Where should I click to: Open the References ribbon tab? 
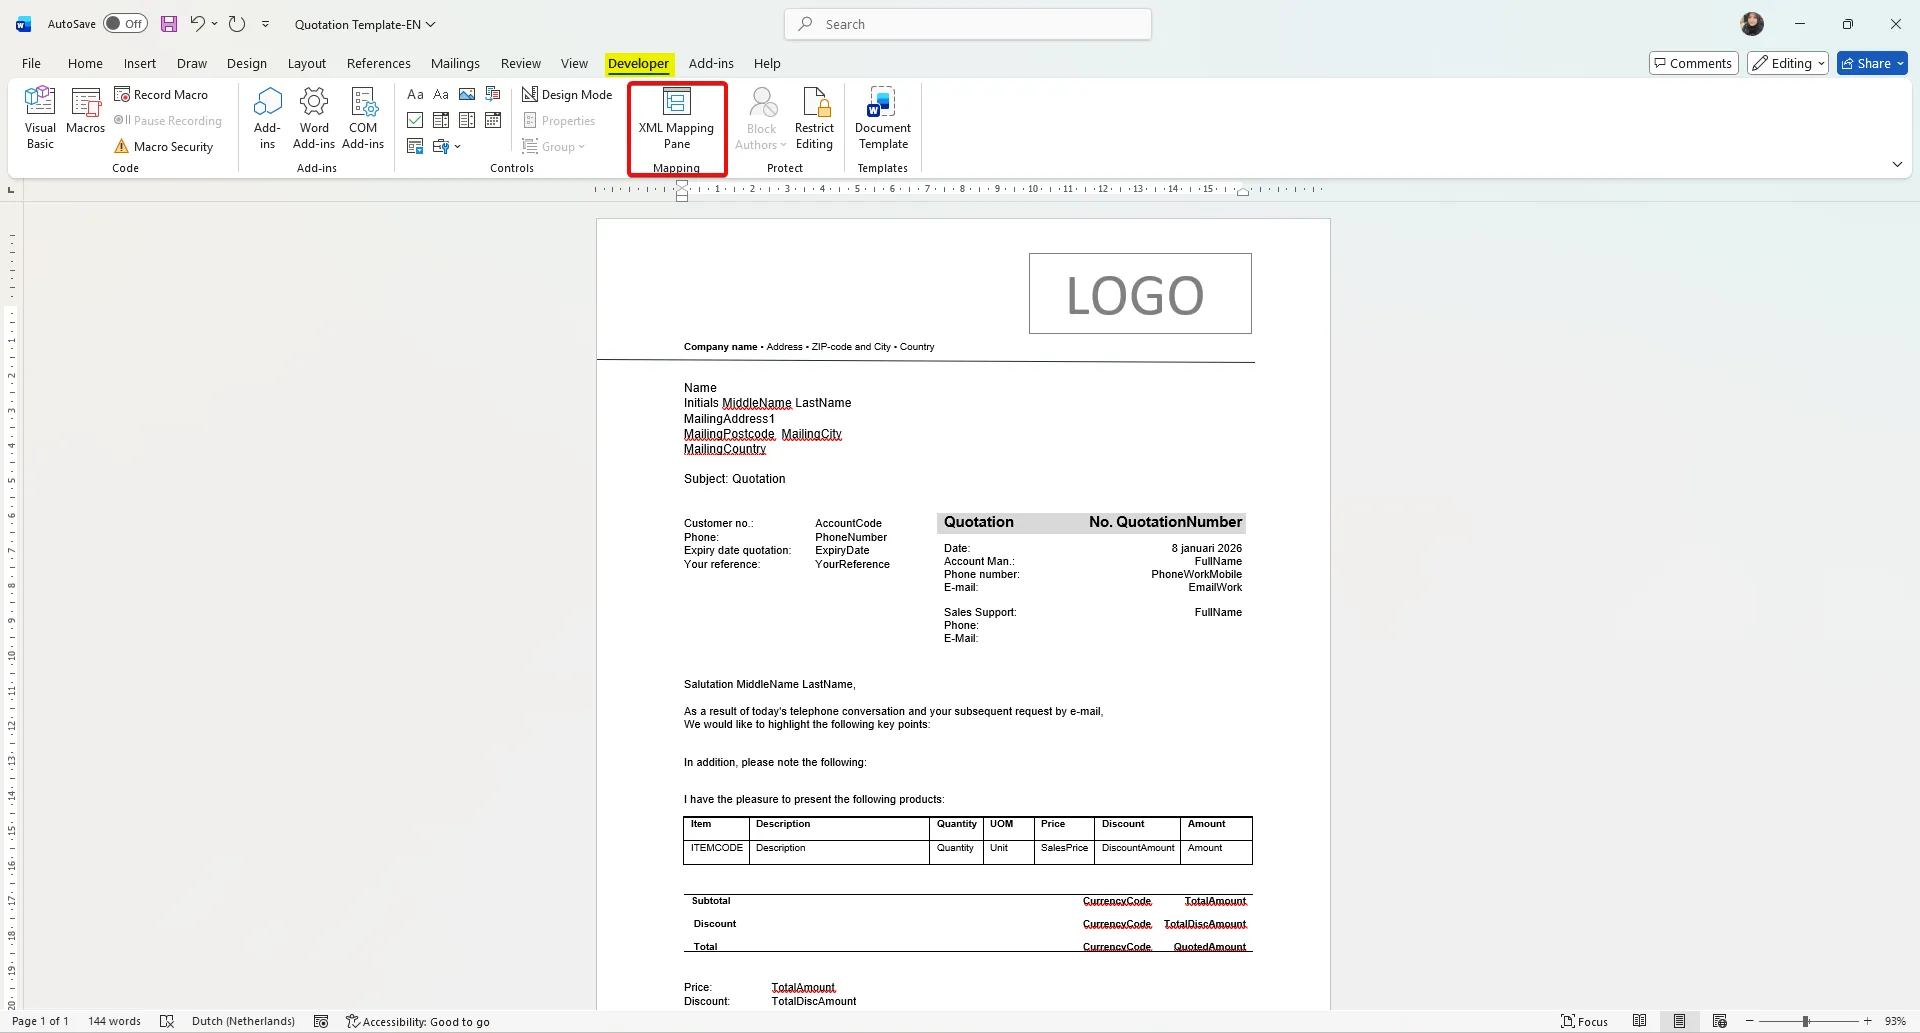point(378,64)
